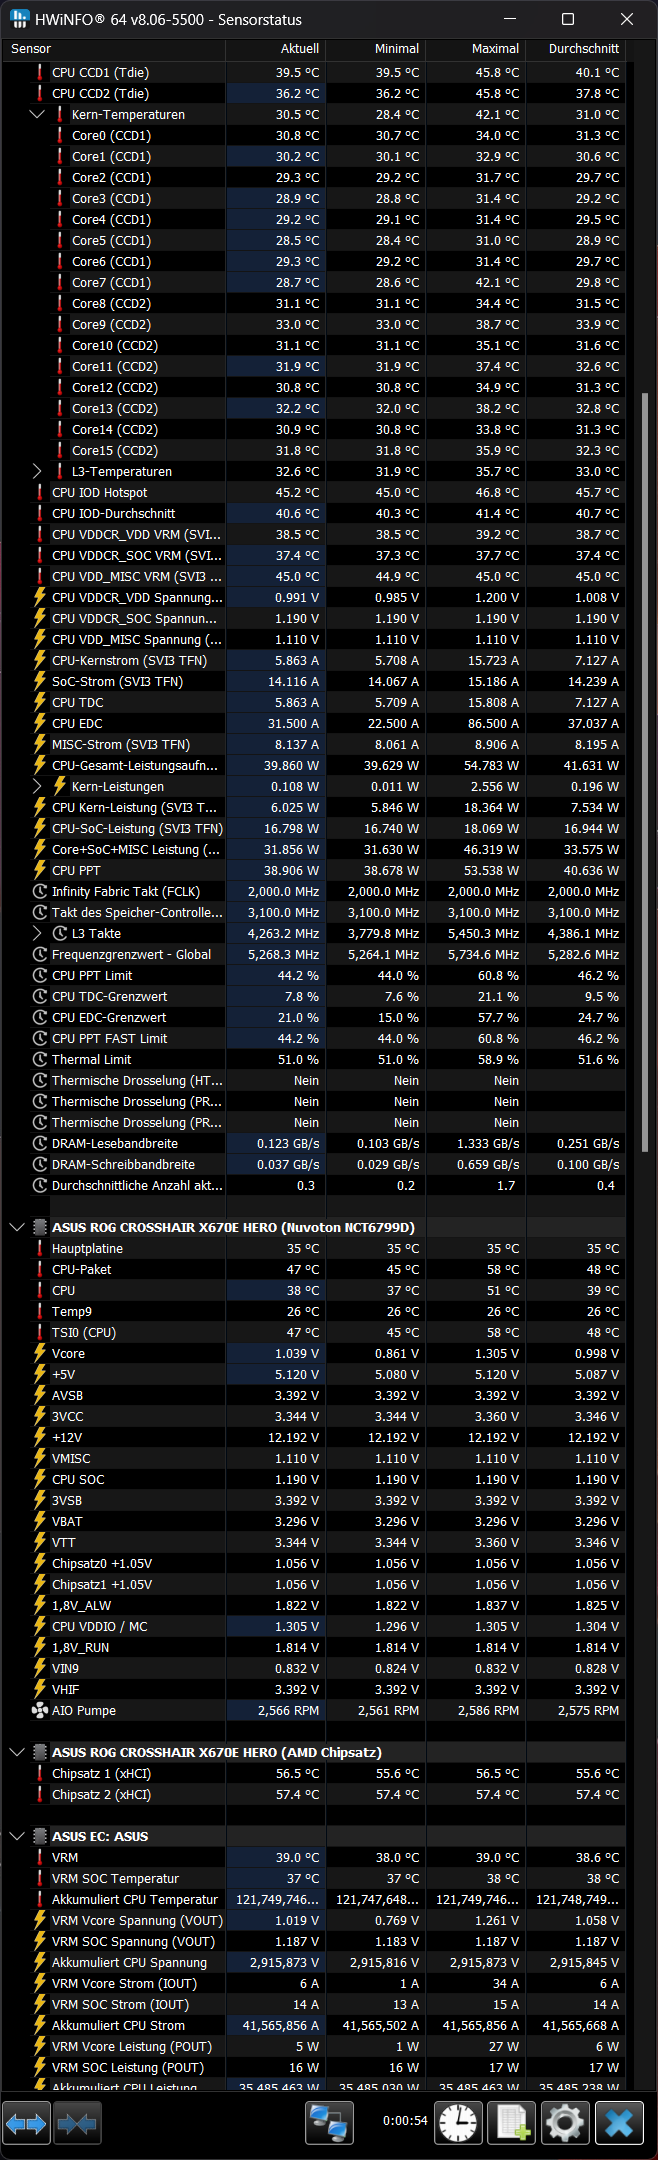Click the HWiNFO app icon in title bar

[x=19, y=19]
